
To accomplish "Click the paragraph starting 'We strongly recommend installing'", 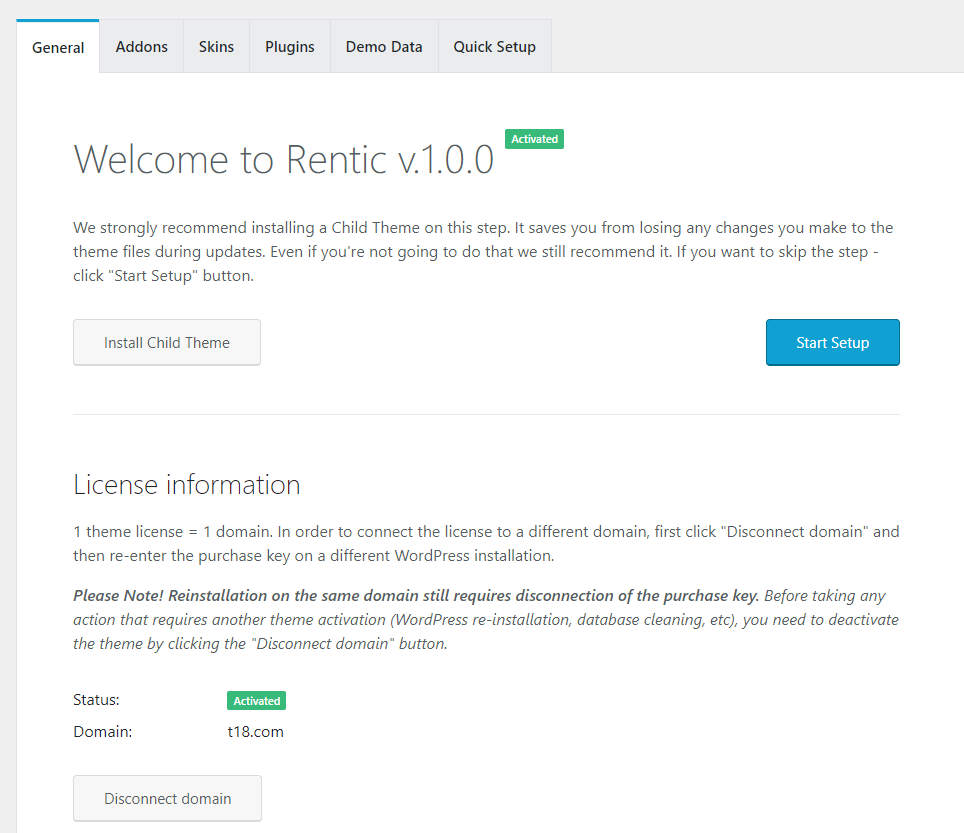I will (483, 251).
